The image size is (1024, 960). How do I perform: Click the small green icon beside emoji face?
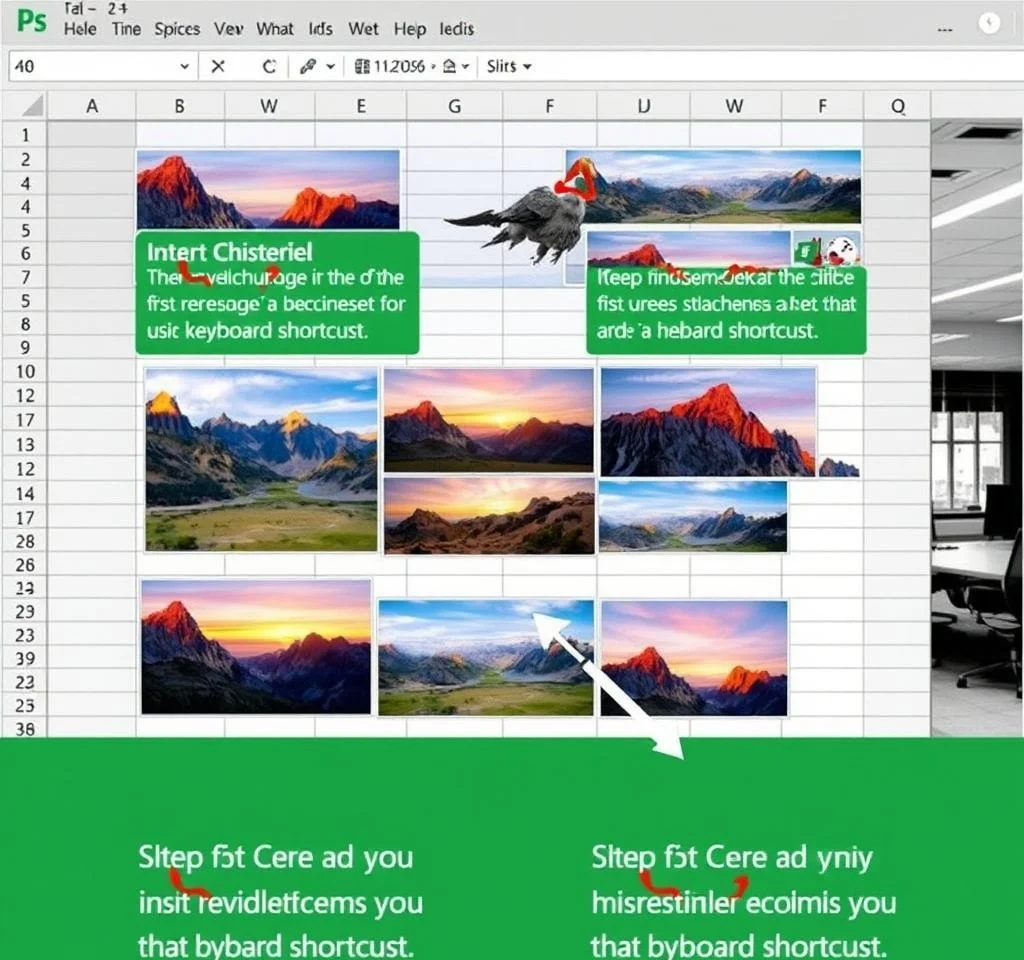[x=806, y=250]
